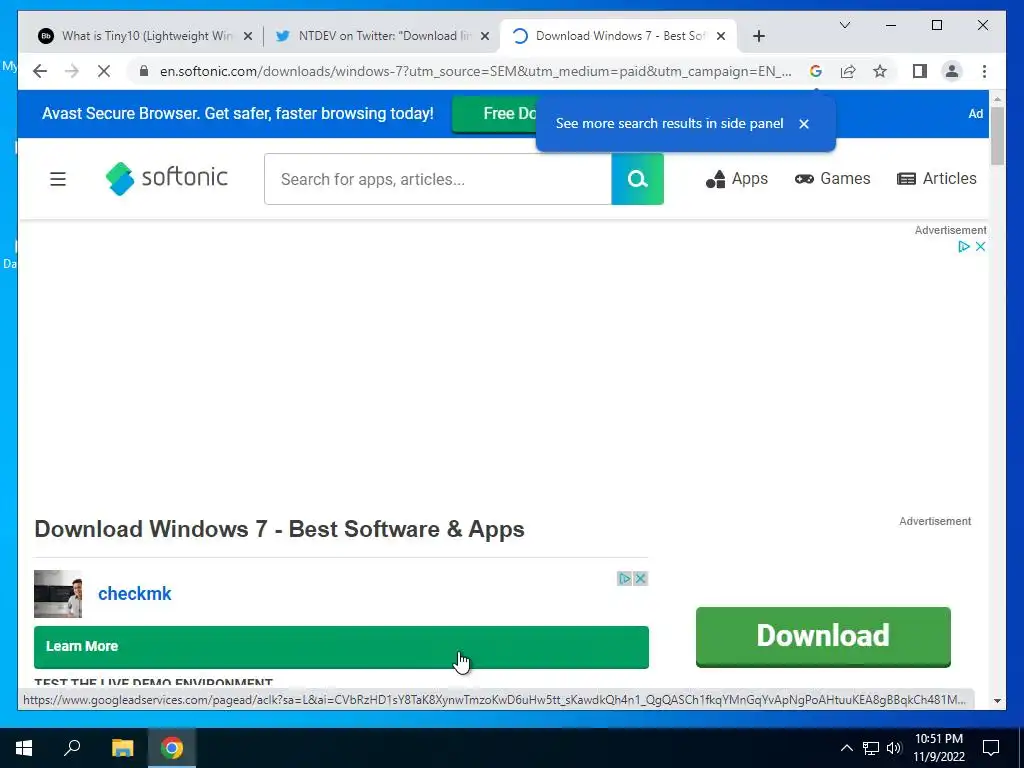The height and width of the screenshot is (768, 1024).
Task: Click the Avast Secure Browser banner text
Action: [238, 114]
